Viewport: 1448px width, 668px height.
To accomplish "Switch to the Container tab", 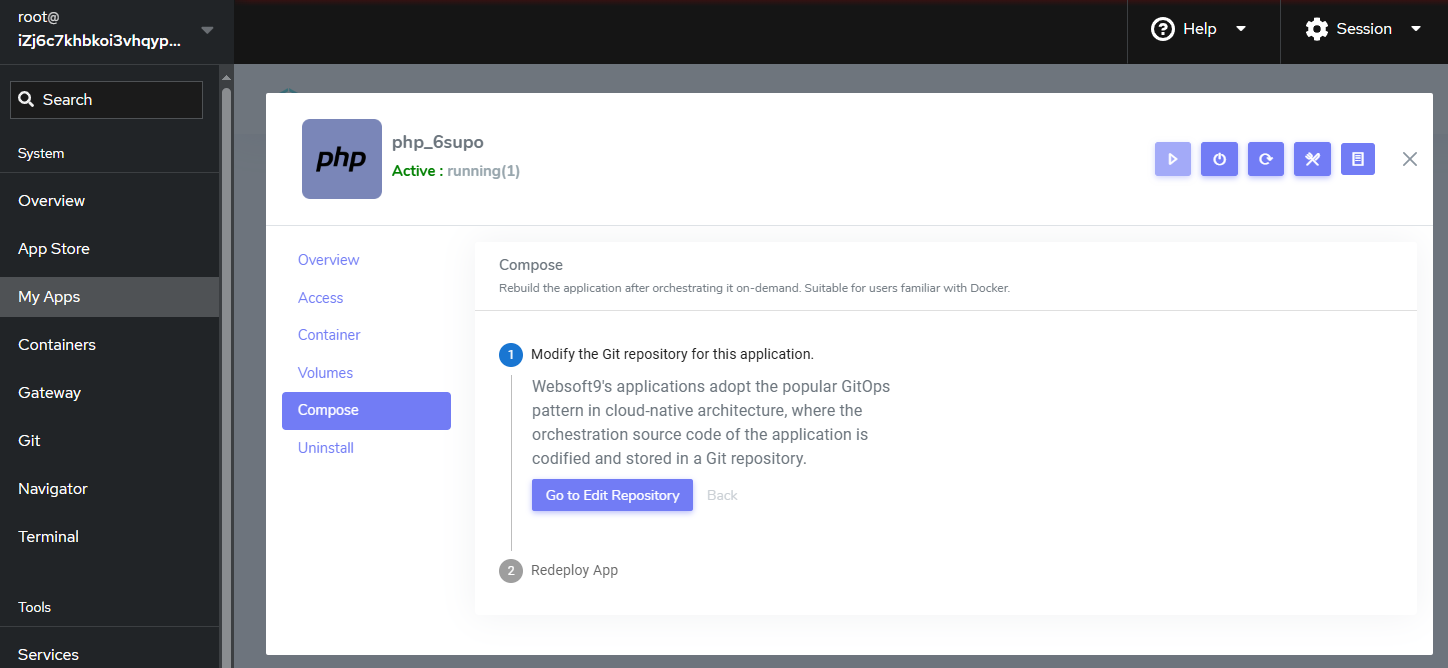I will [329, 335].
